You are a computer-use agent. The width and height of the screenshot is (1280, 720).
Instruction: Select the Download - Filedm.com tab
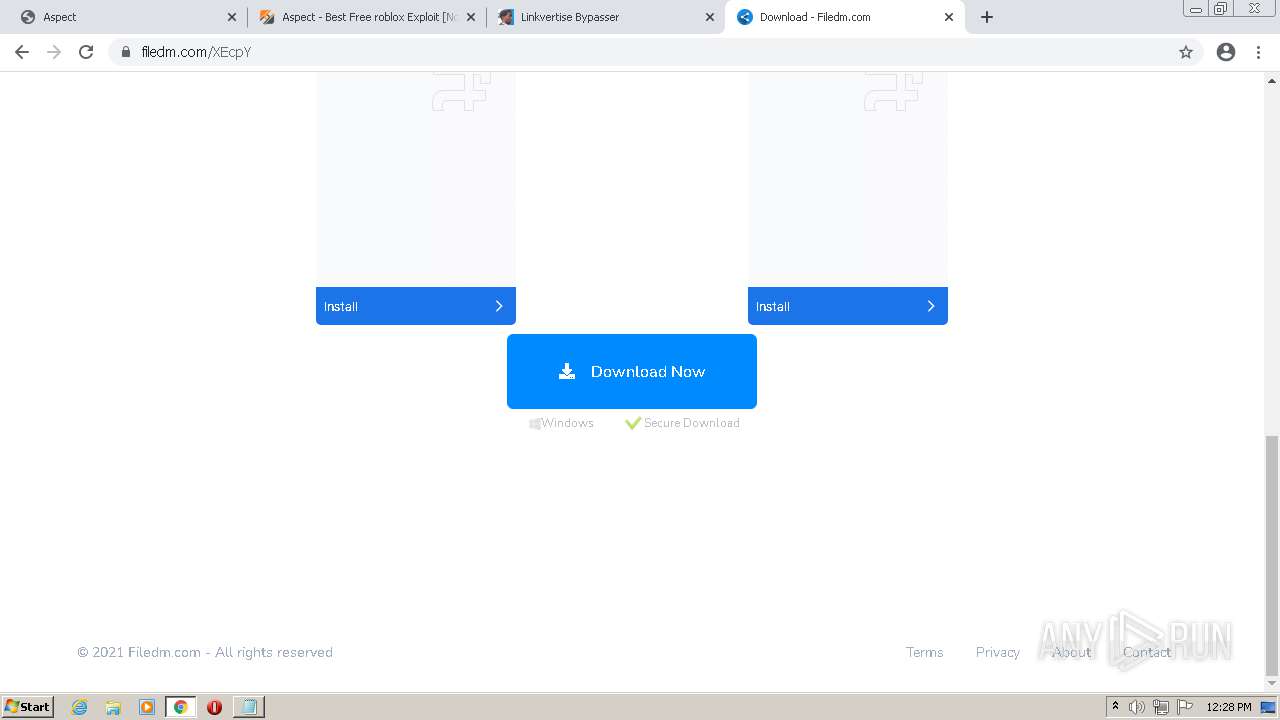point(845,17)
